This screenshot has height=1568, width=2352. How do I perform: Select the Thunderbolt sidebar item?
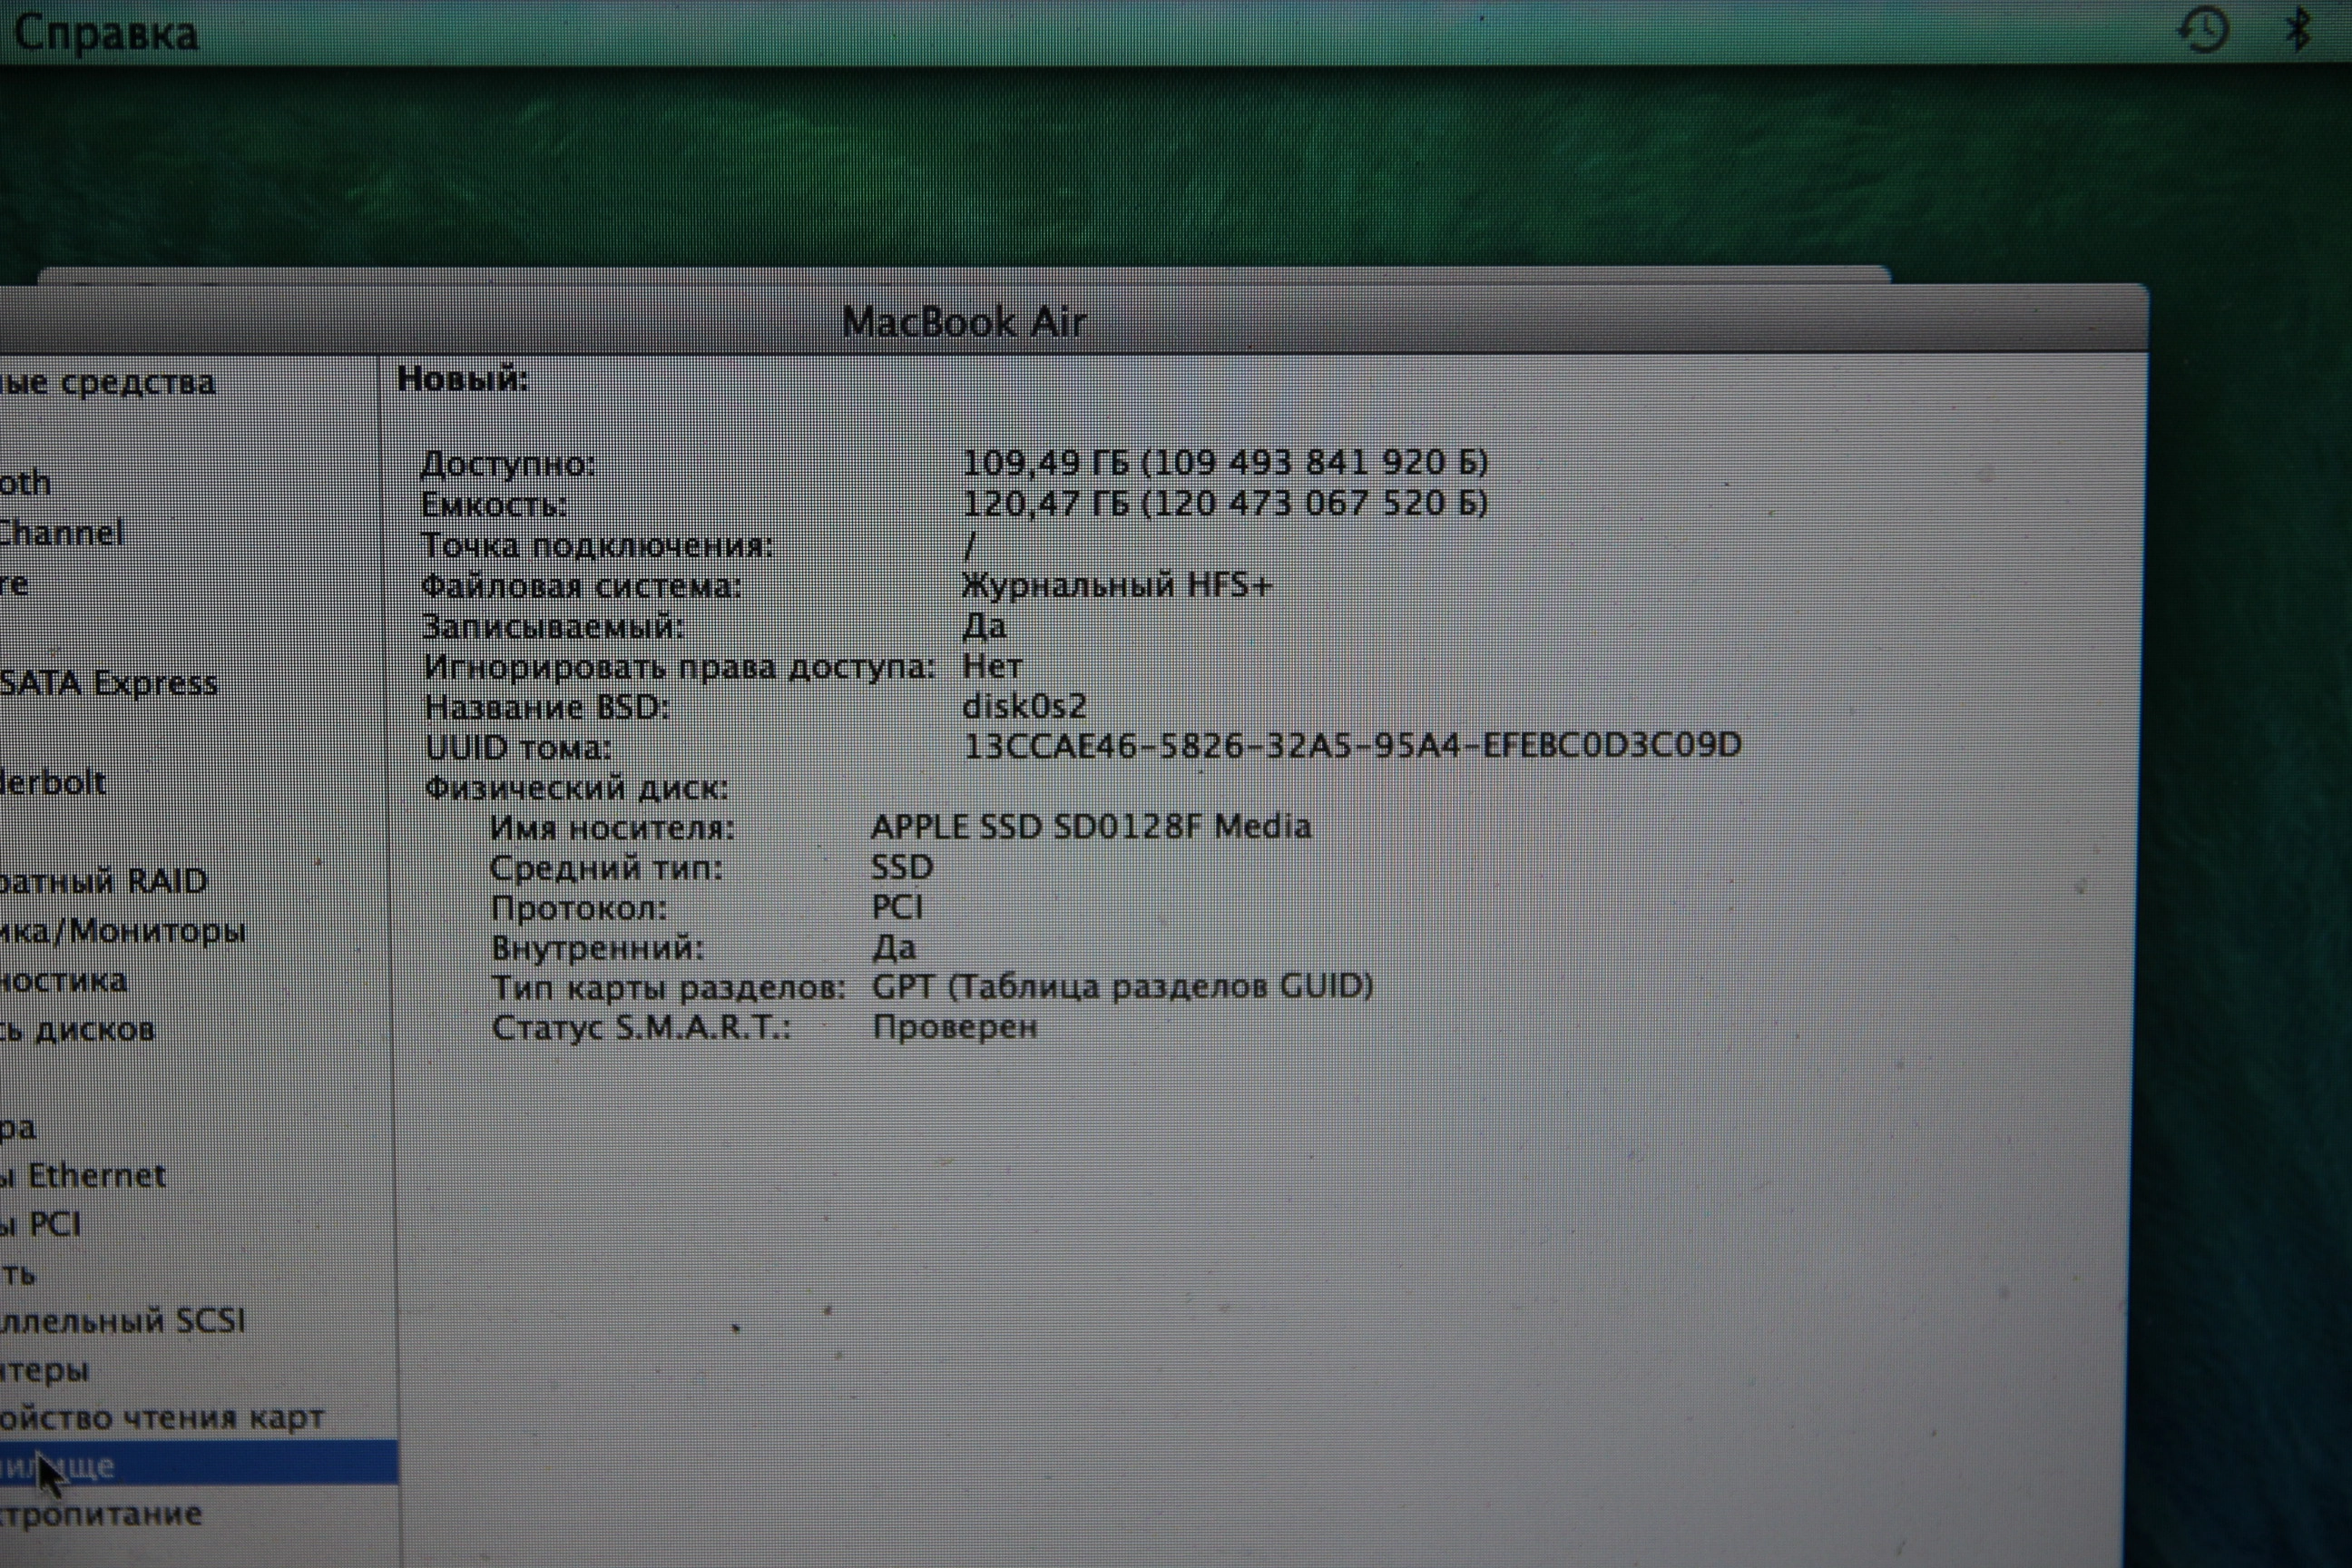[x=52, y=782]
